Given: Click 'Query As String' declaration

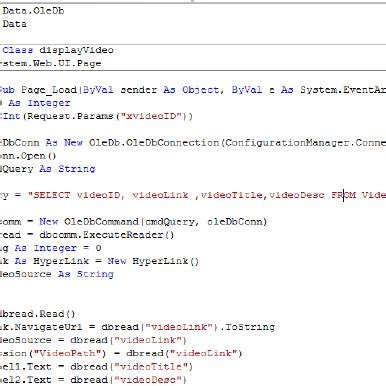Looking at the screenshot, I should coord(48,169).
